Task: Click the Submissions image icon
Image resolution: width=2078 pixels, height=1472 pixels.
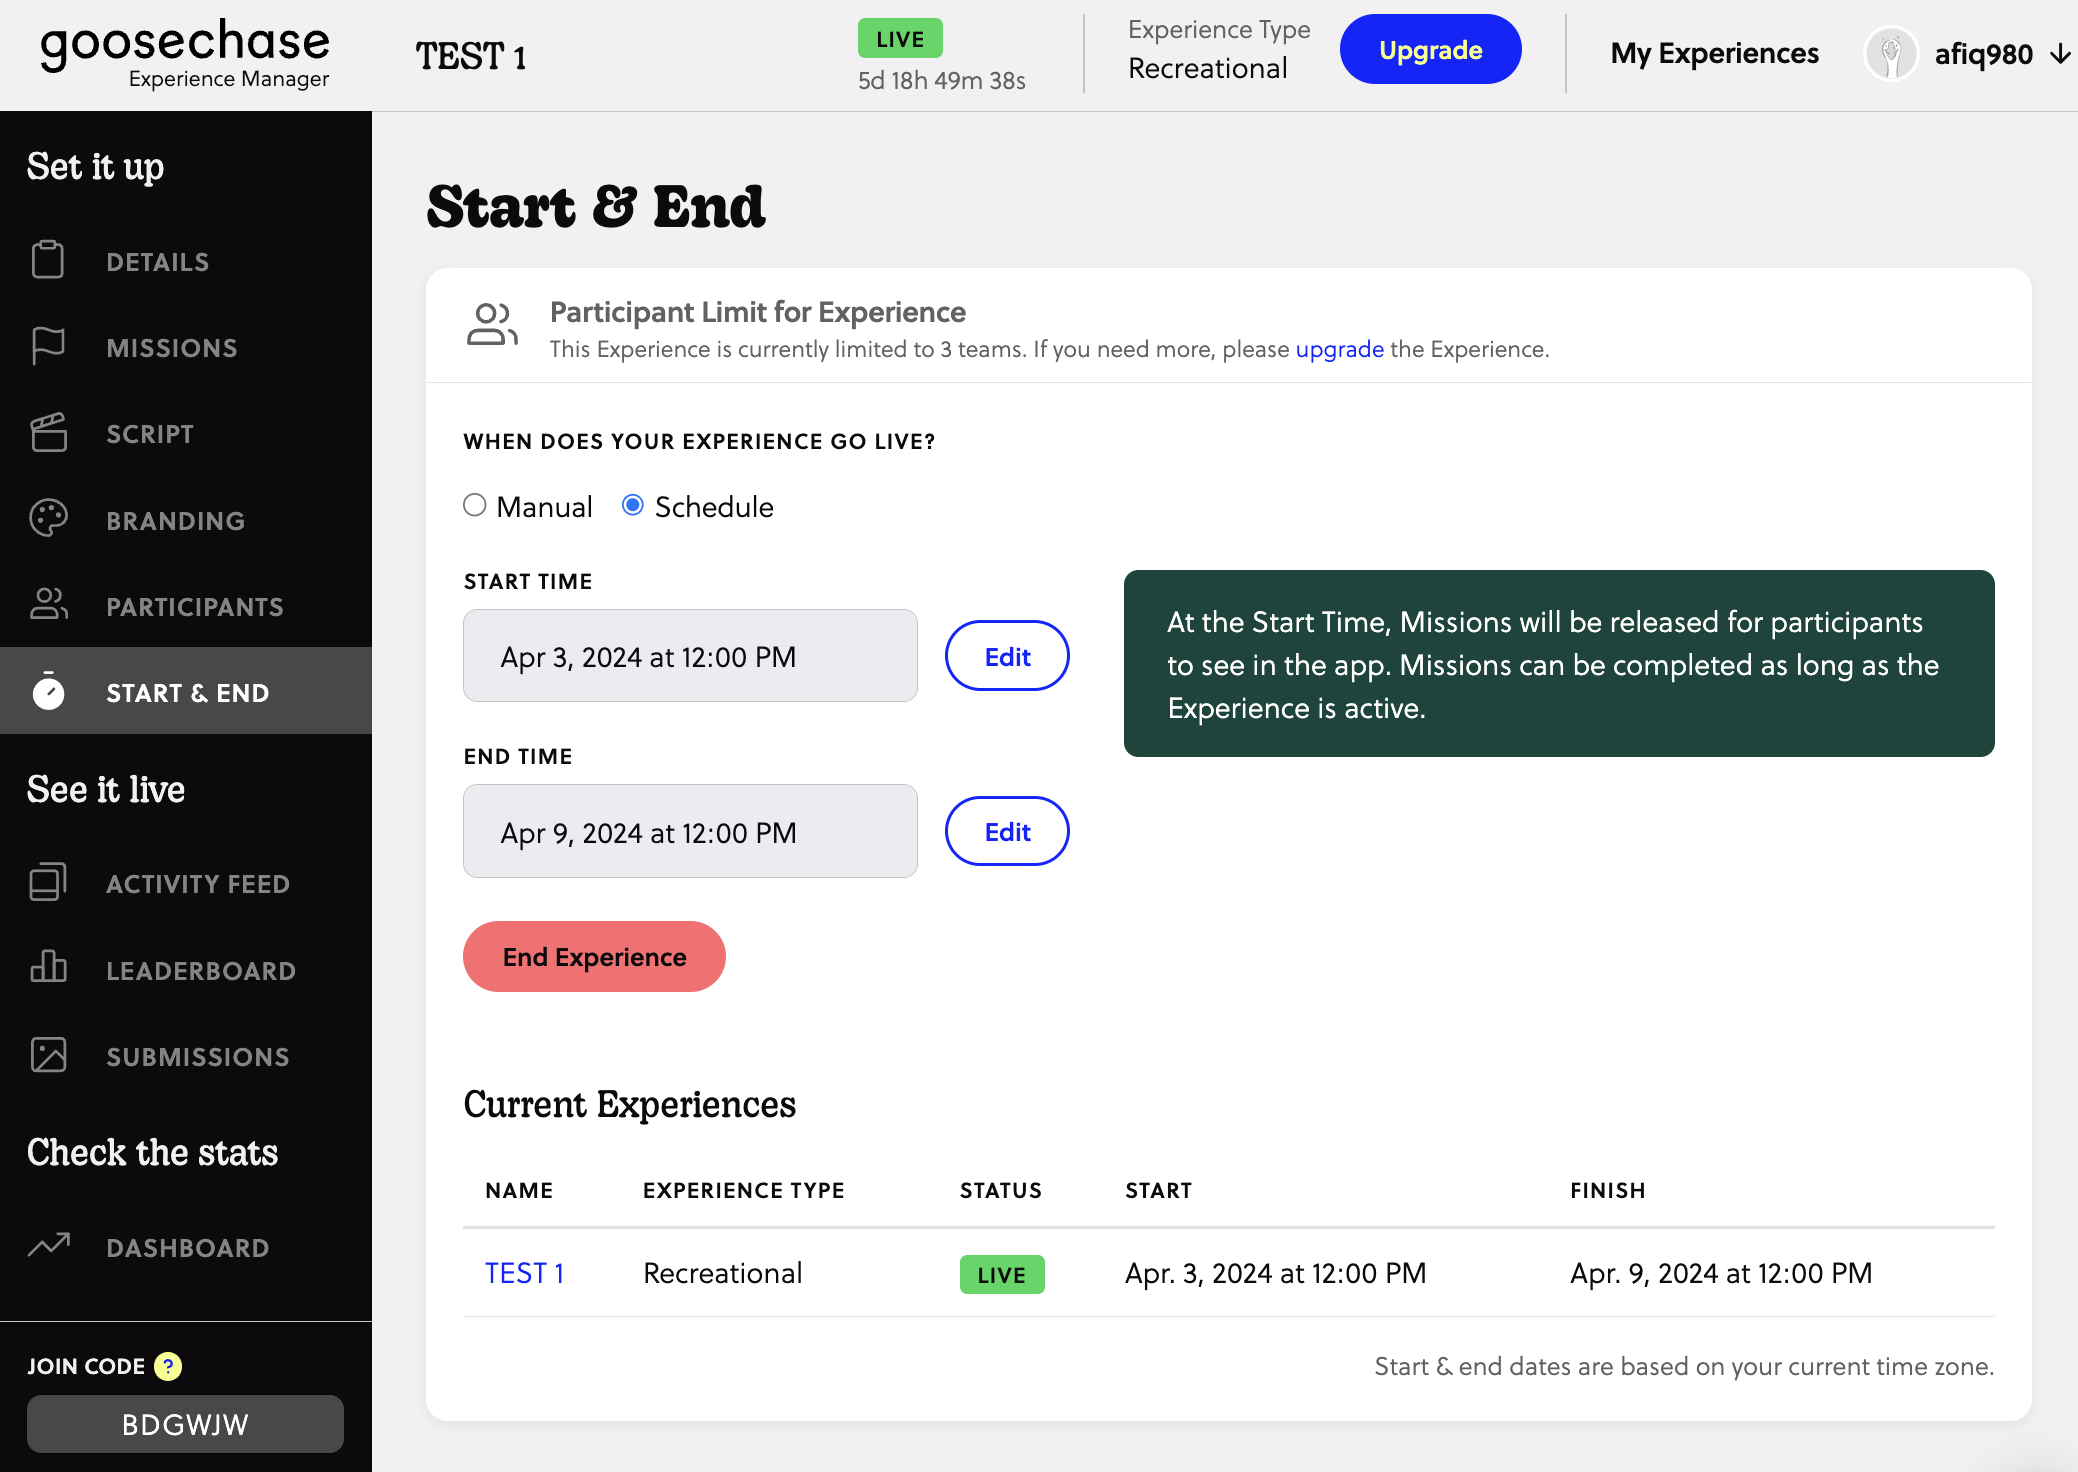Action: coord(48,1055)
